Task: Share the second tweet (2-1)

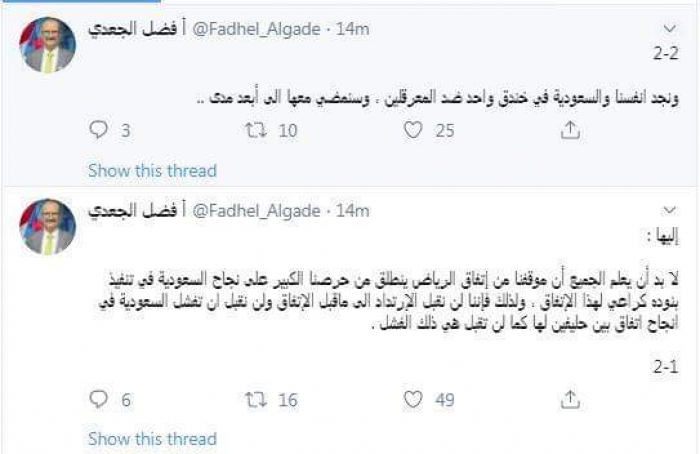Action: [x=567, y=400]
